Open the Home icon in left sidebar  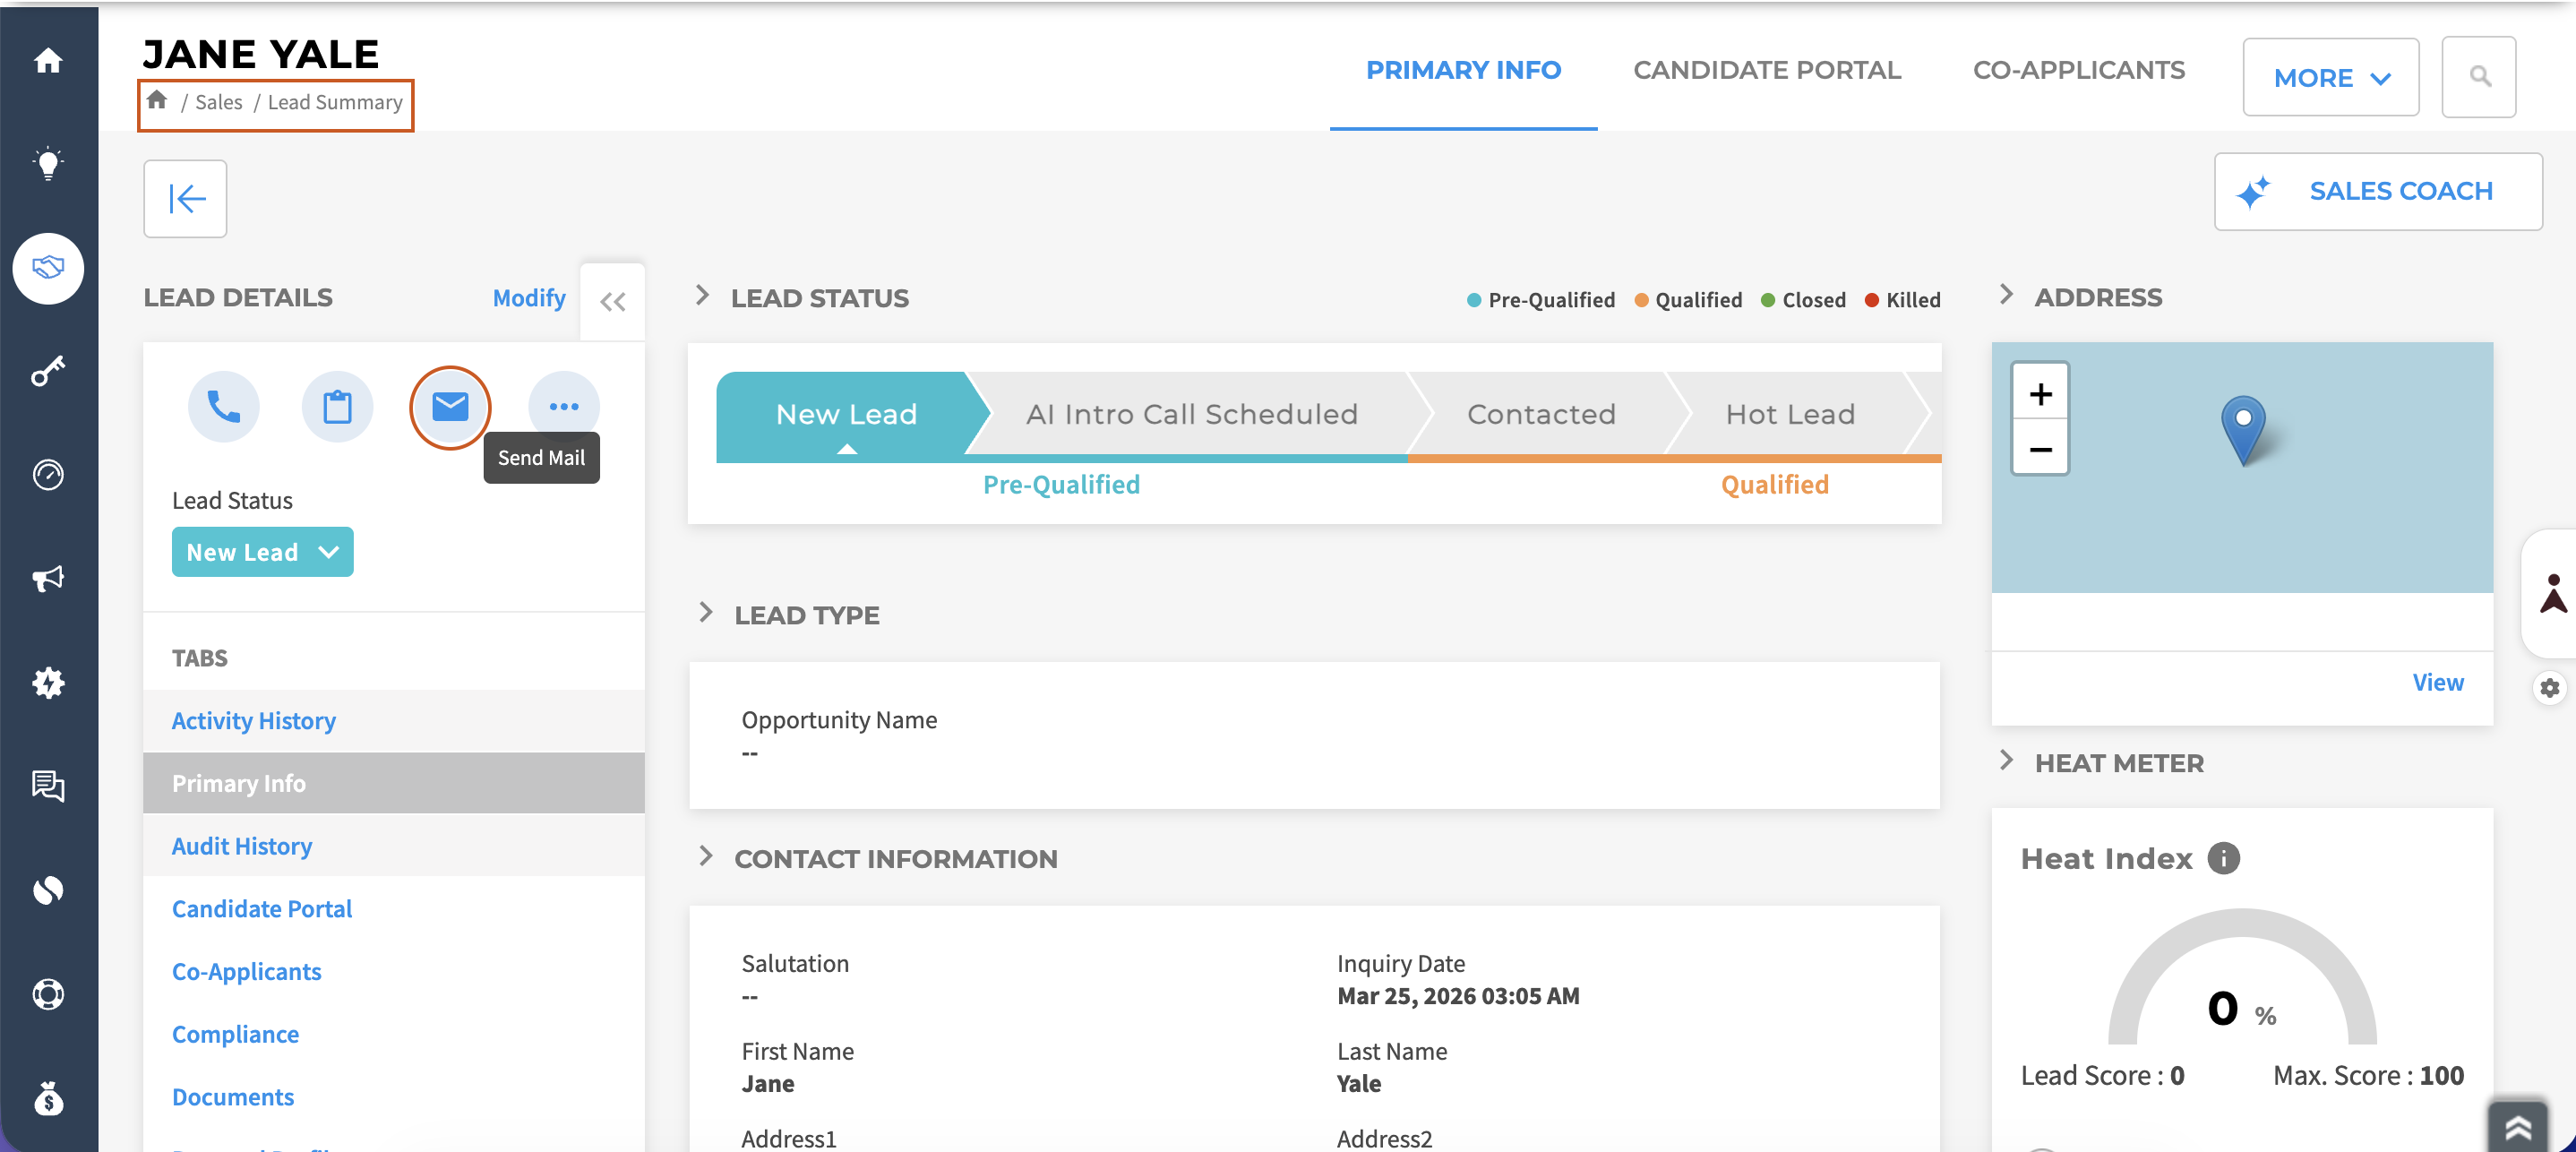[x=48, y=61]
